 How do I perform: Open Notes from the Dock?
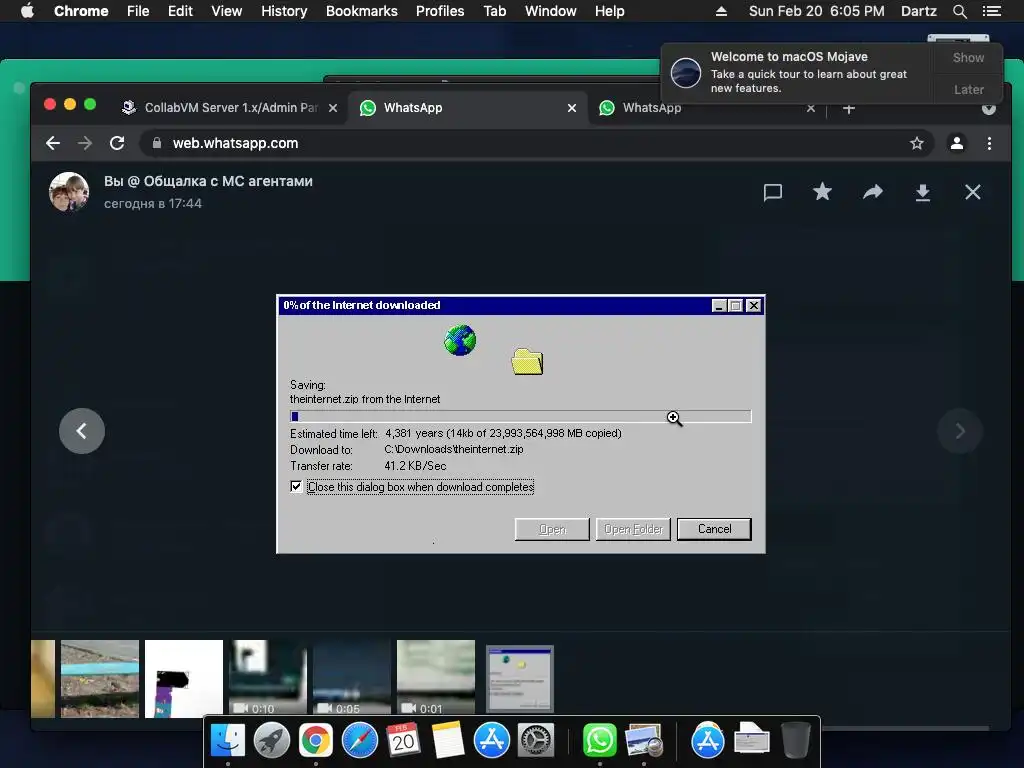(447, 741)
